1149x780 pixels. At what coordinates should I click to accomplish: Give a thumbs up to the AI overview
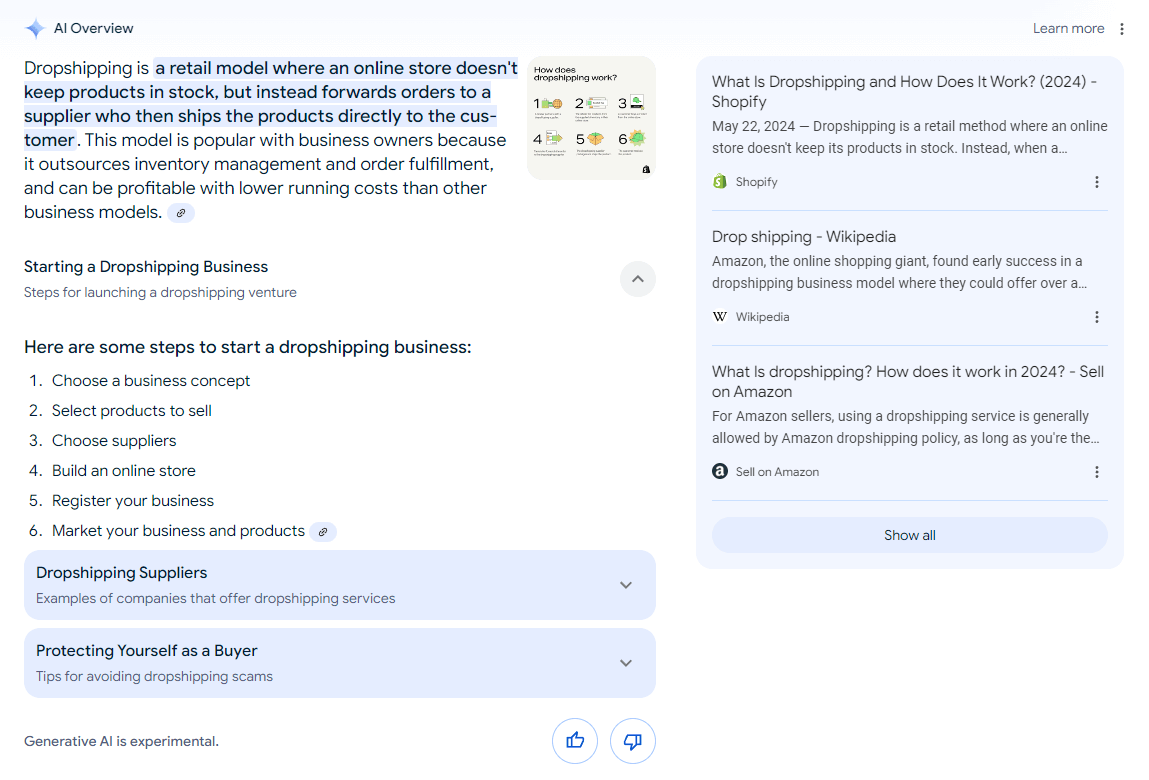click(x=575, y=740)
